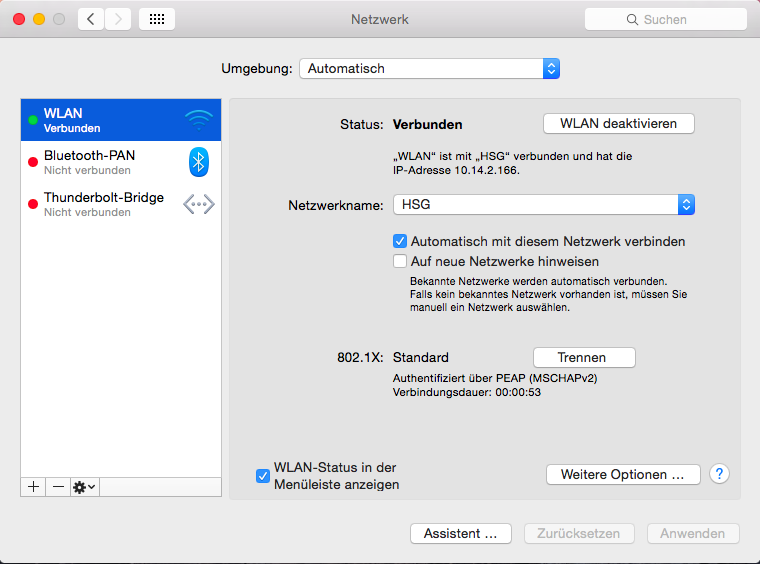Click the Thunderbolt-Bridge arrows icon
The height and width of the screenshot is (564, 760).
198,204
